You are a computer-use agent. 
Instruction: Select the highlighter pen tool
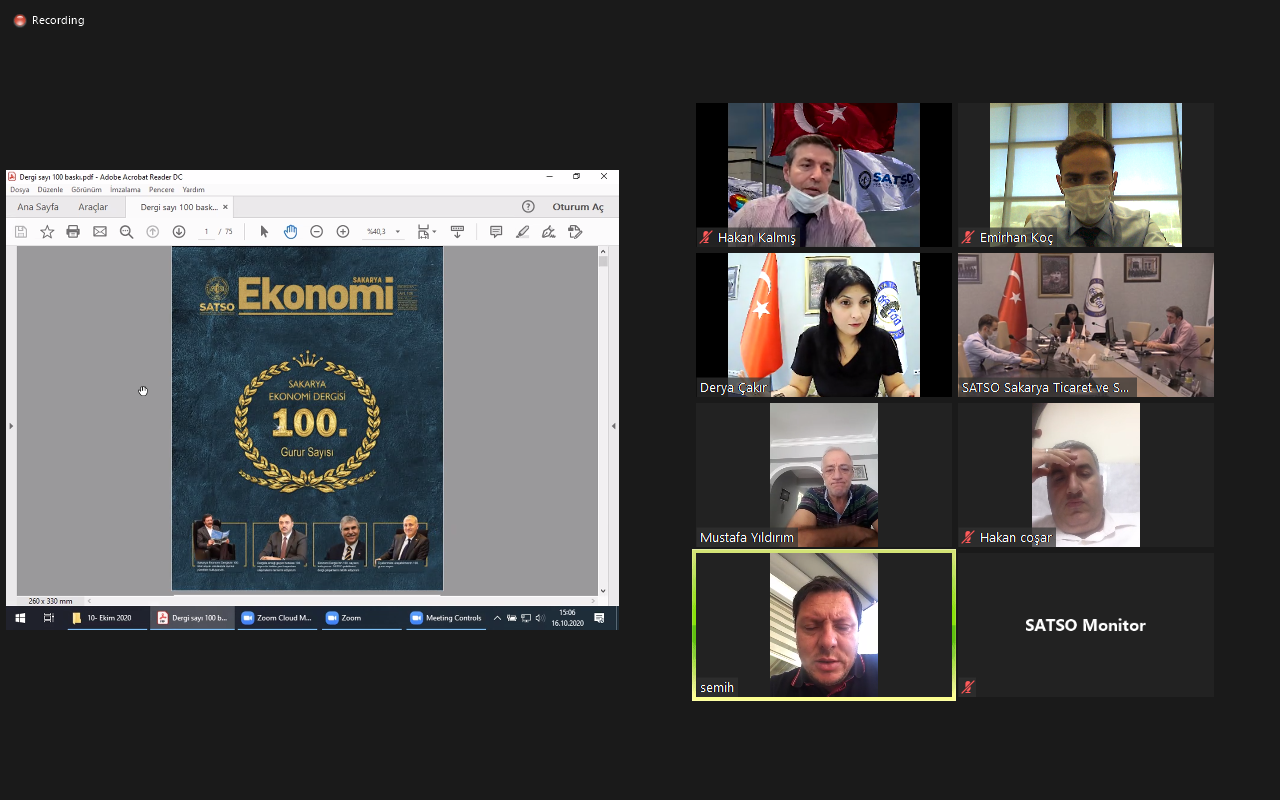(522, 232)
